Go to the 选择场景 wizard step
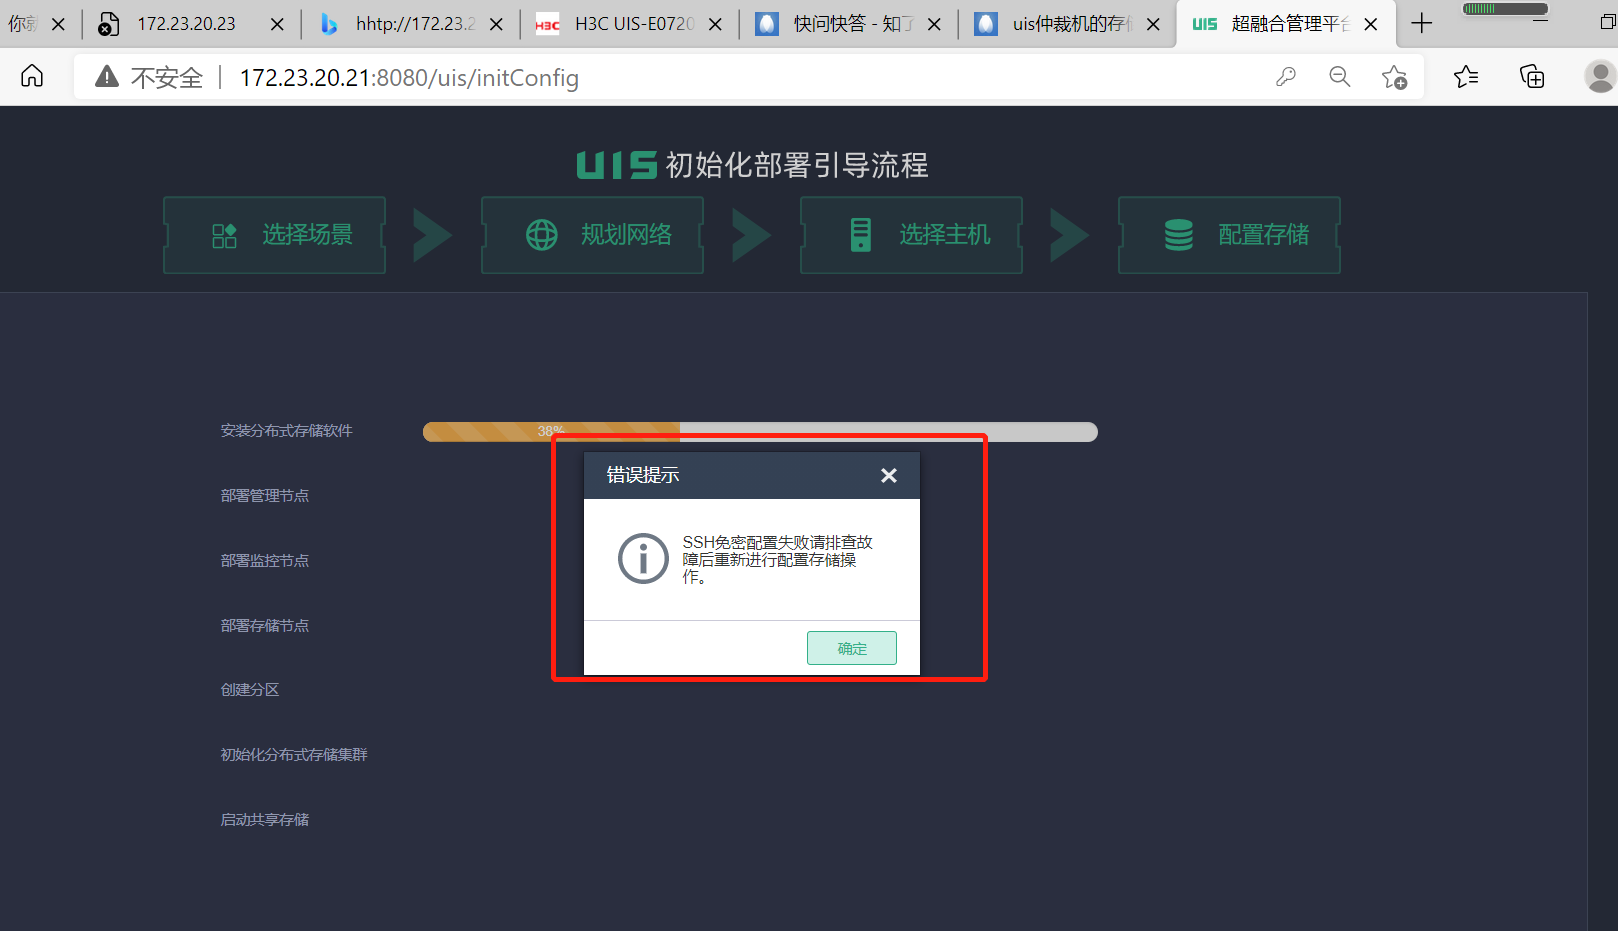1618x931 pixels. click(274, 235)
